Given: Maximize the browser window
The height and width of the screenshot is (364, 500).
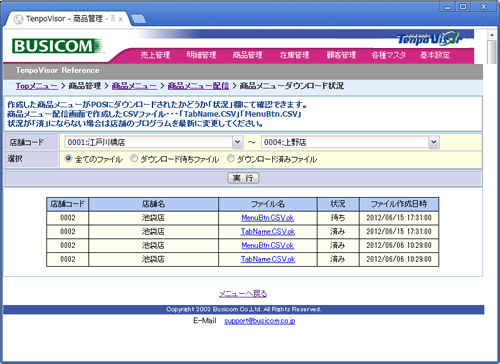Looking at the screenshot, I should tap(463, 6).
